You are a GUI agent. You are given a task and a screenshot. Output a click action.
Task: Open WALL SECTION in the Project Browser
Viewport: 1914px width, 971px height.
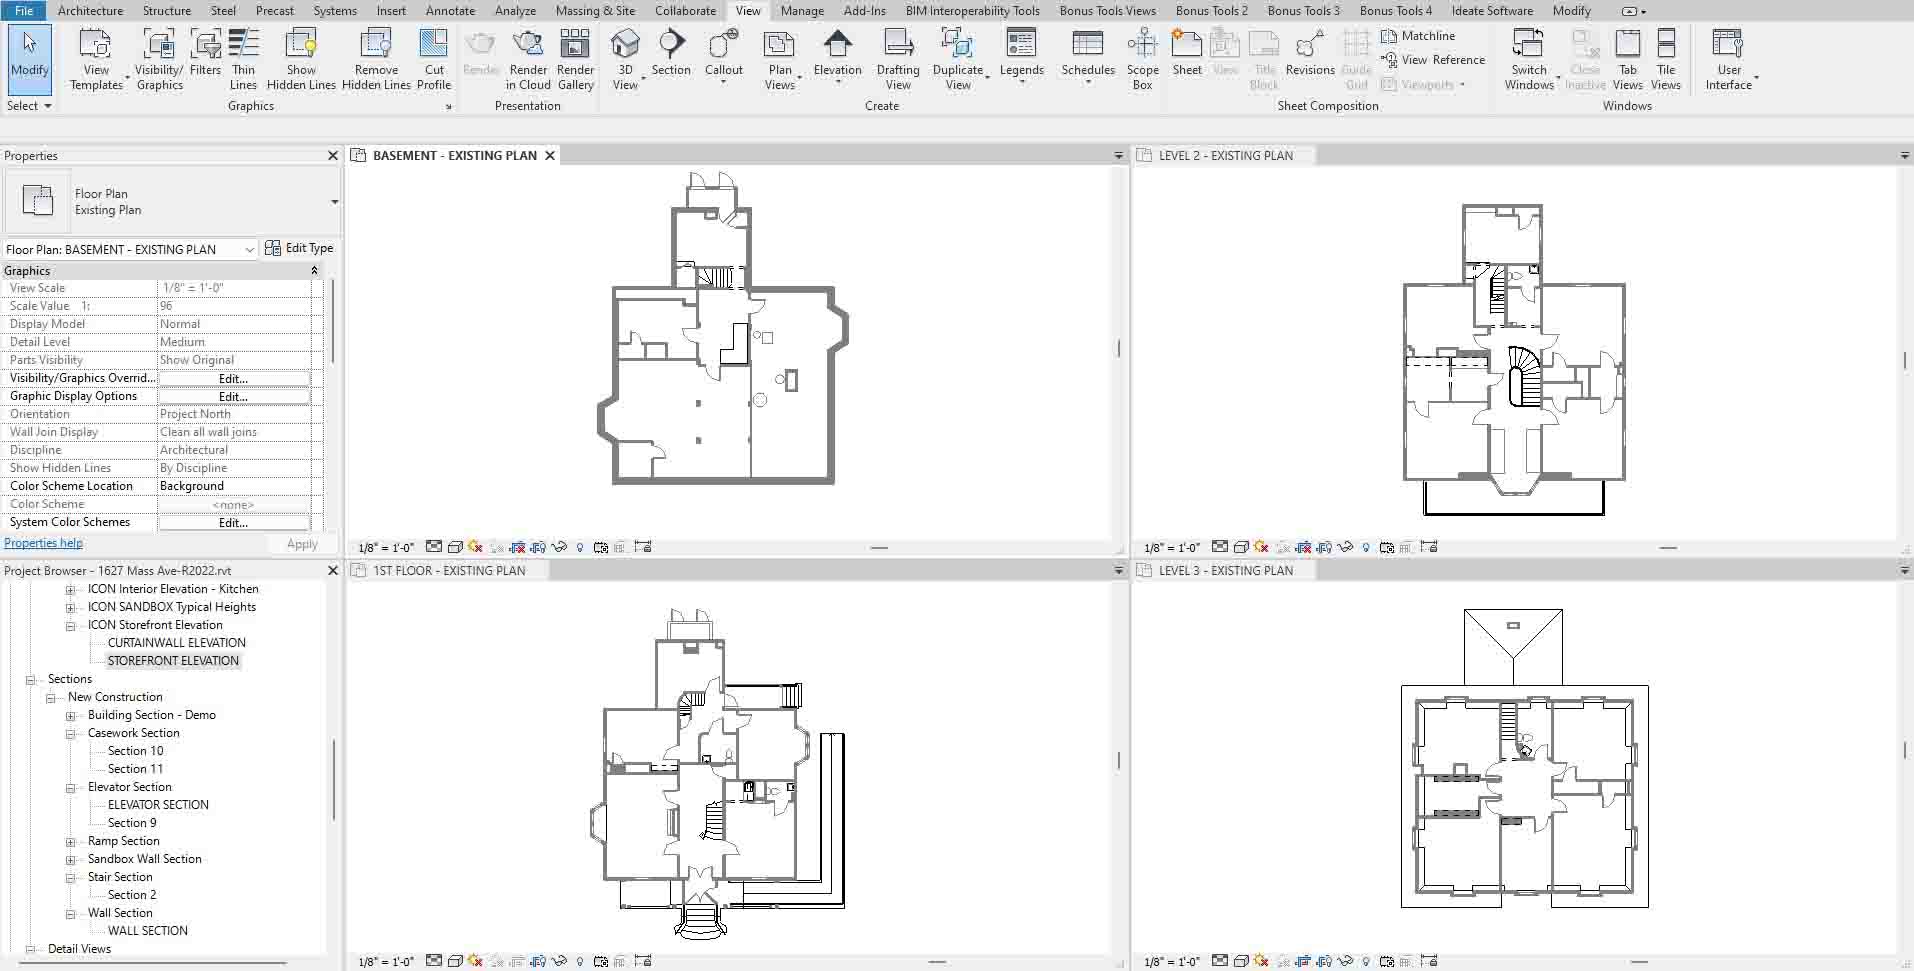tap(147, 931)
